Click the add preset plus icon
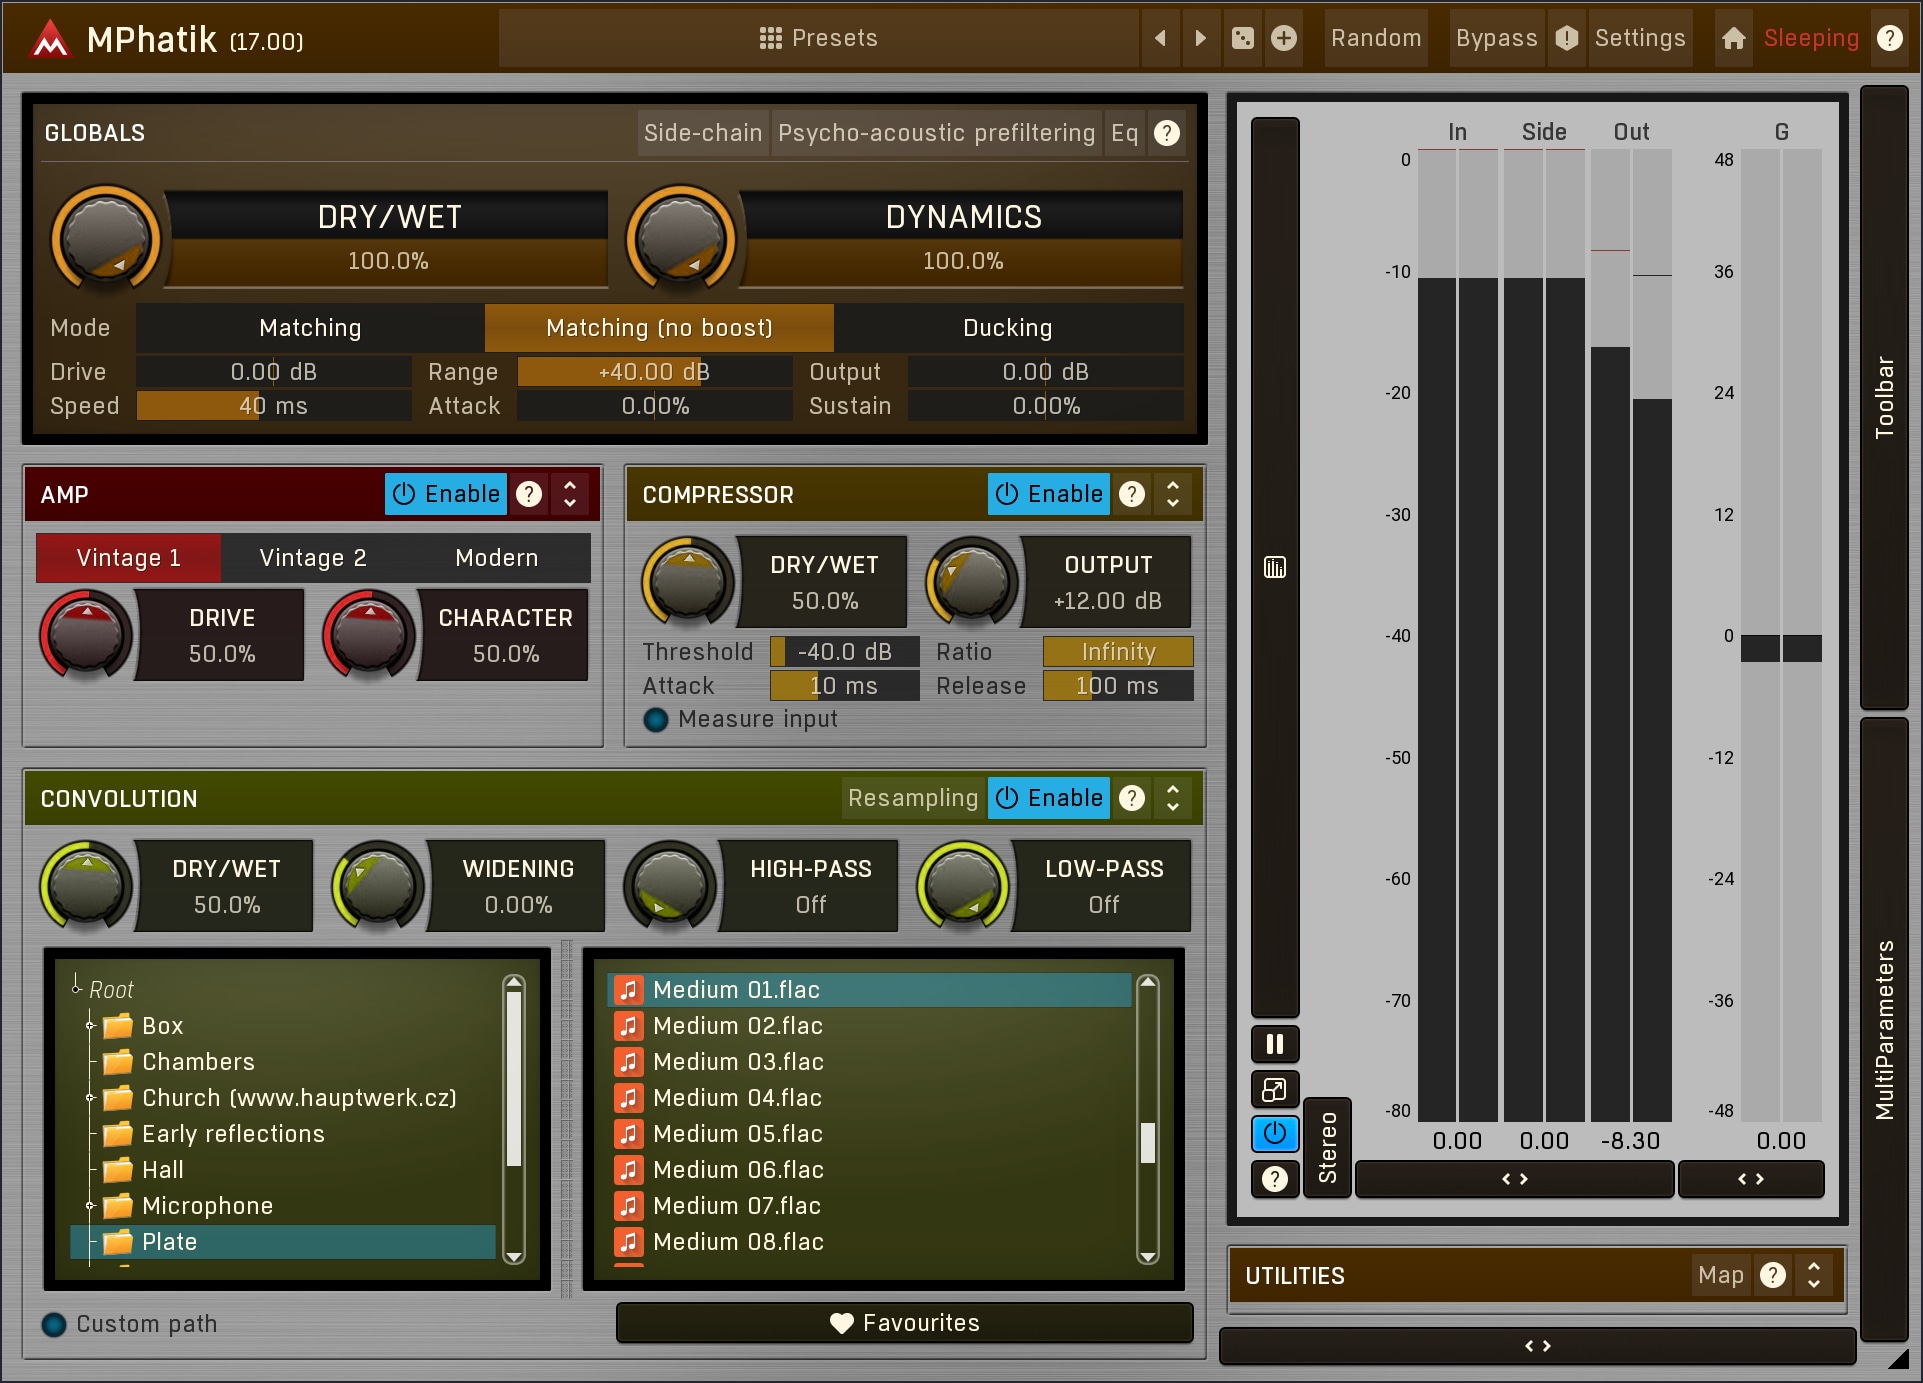1923x1383 pixels. [x=1284, y=38]
